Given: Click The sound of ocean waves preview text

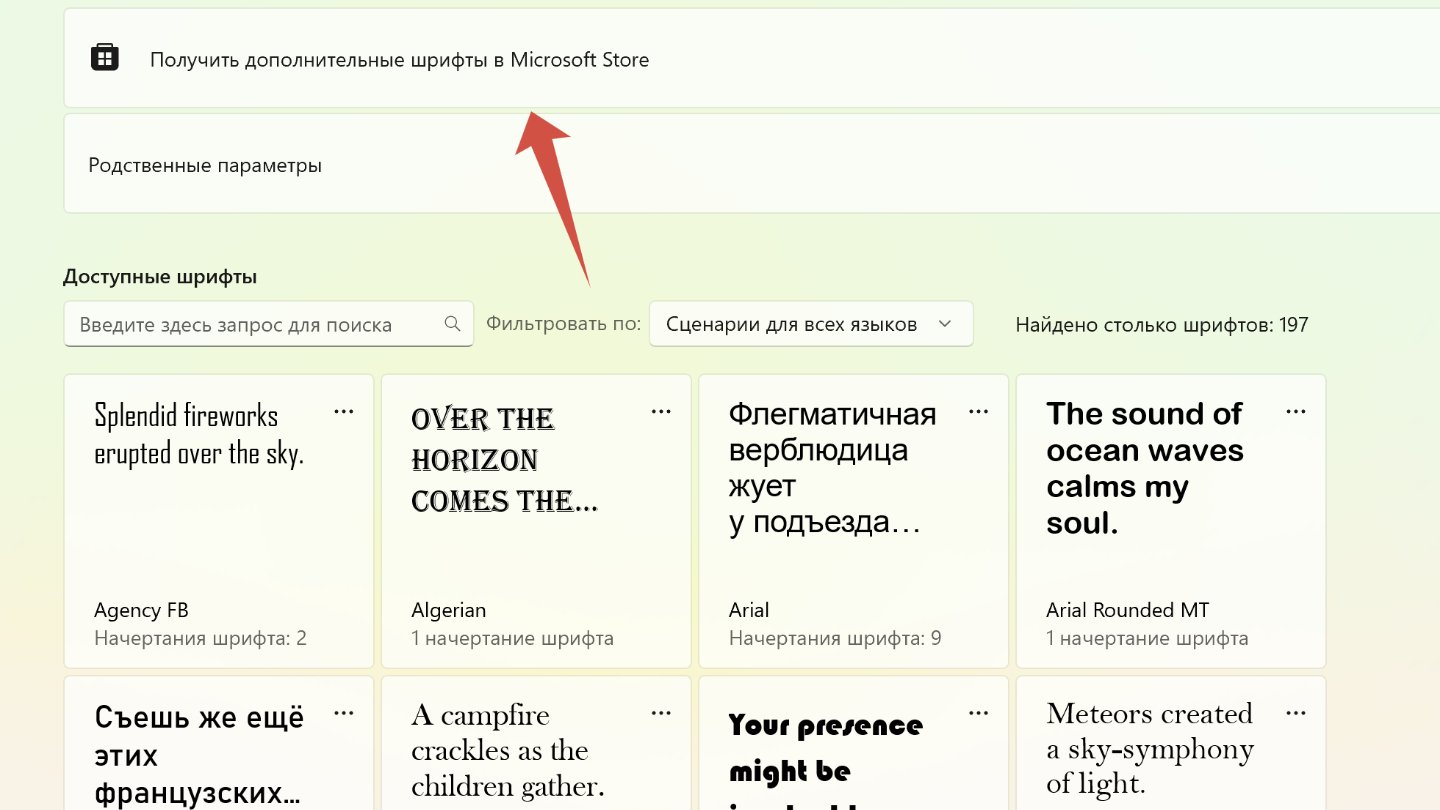Looking at the screenshot, I should pyautogui.click(x=1145, y=468).
